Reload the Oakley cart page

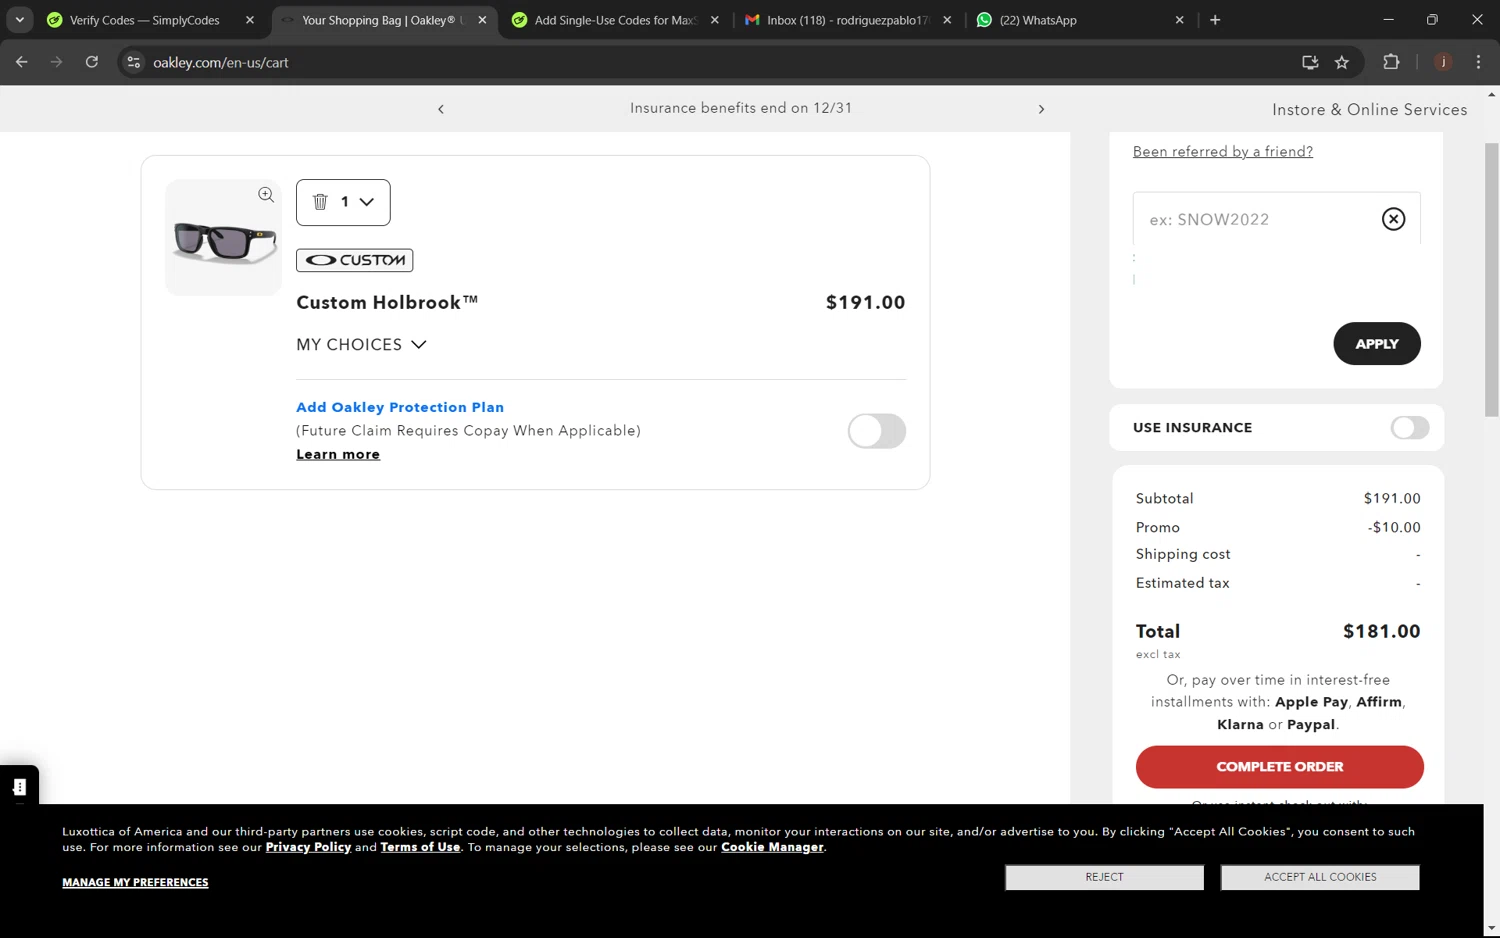pos(92,62)
